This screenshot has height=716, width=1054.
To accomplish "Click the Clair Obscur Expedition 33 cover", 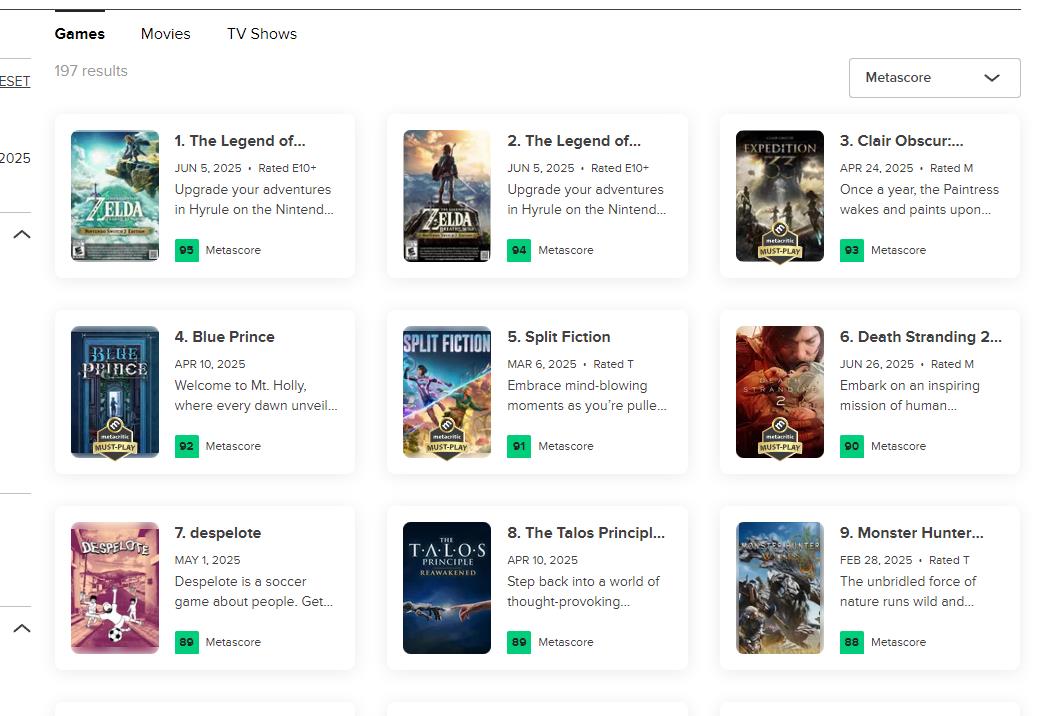I will pyautogui.click(x=779, y=196).
